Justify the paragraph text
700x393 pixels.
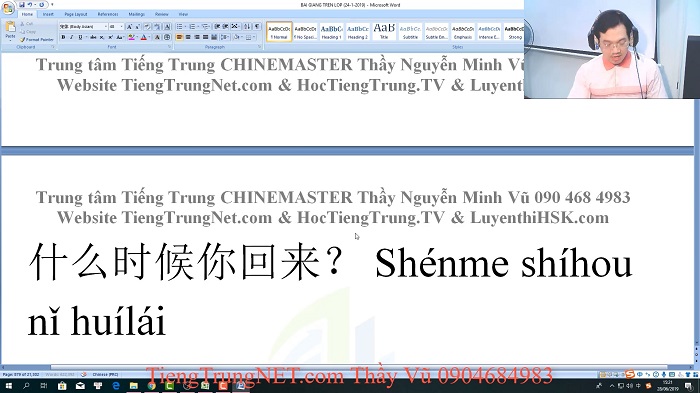click(205, 37)
